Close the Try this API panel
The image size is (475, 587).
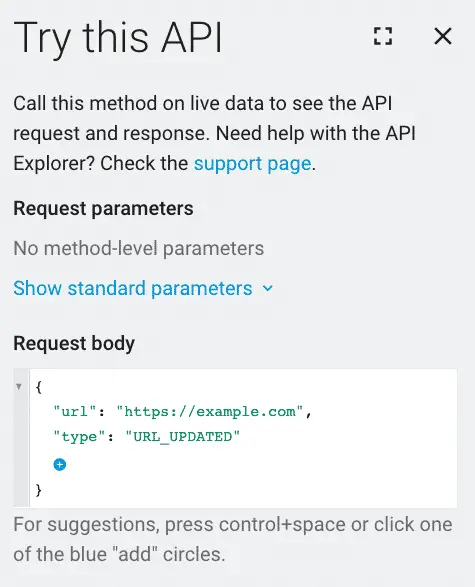[443, 36]
